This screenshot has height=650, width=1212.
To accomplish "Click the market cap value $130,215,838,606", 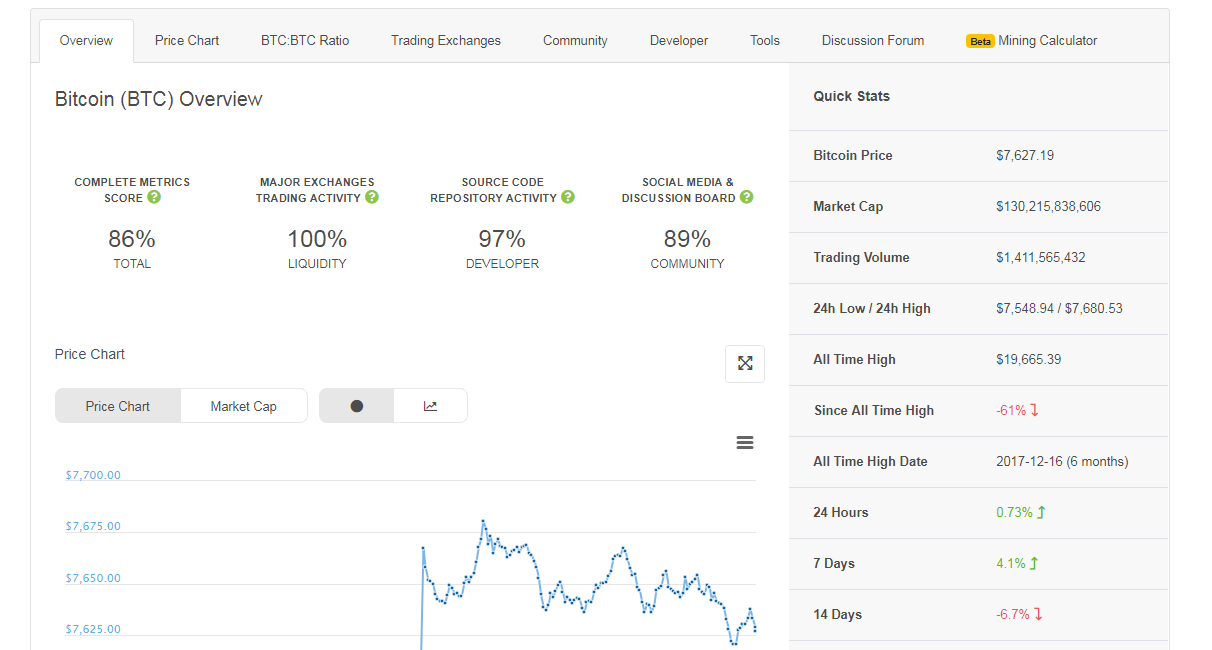I will [x=1048, y=206].
